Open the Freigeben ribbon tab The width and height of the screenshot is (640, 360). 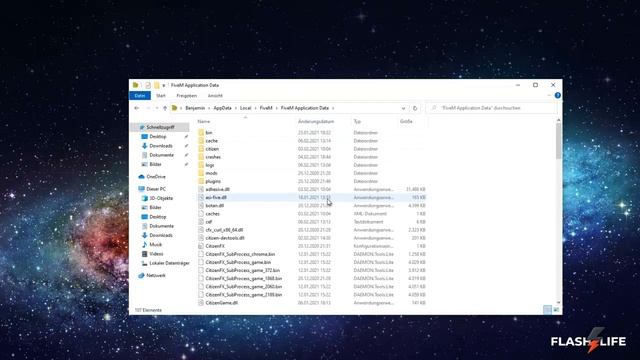tap(187, 96)
